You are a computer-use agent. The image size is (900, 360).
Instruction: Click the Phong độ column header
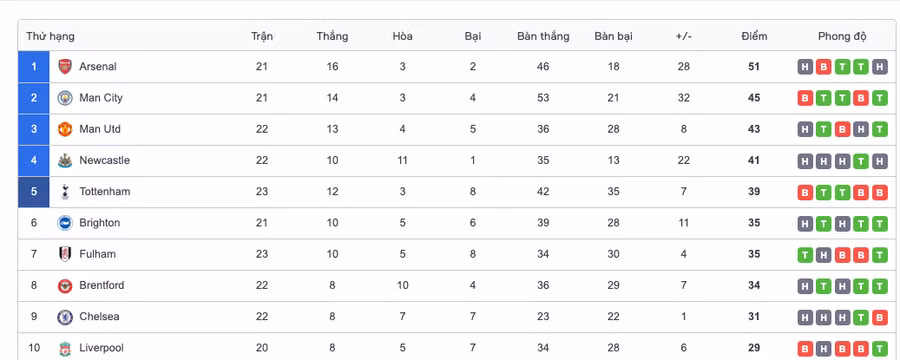[842, 36]
